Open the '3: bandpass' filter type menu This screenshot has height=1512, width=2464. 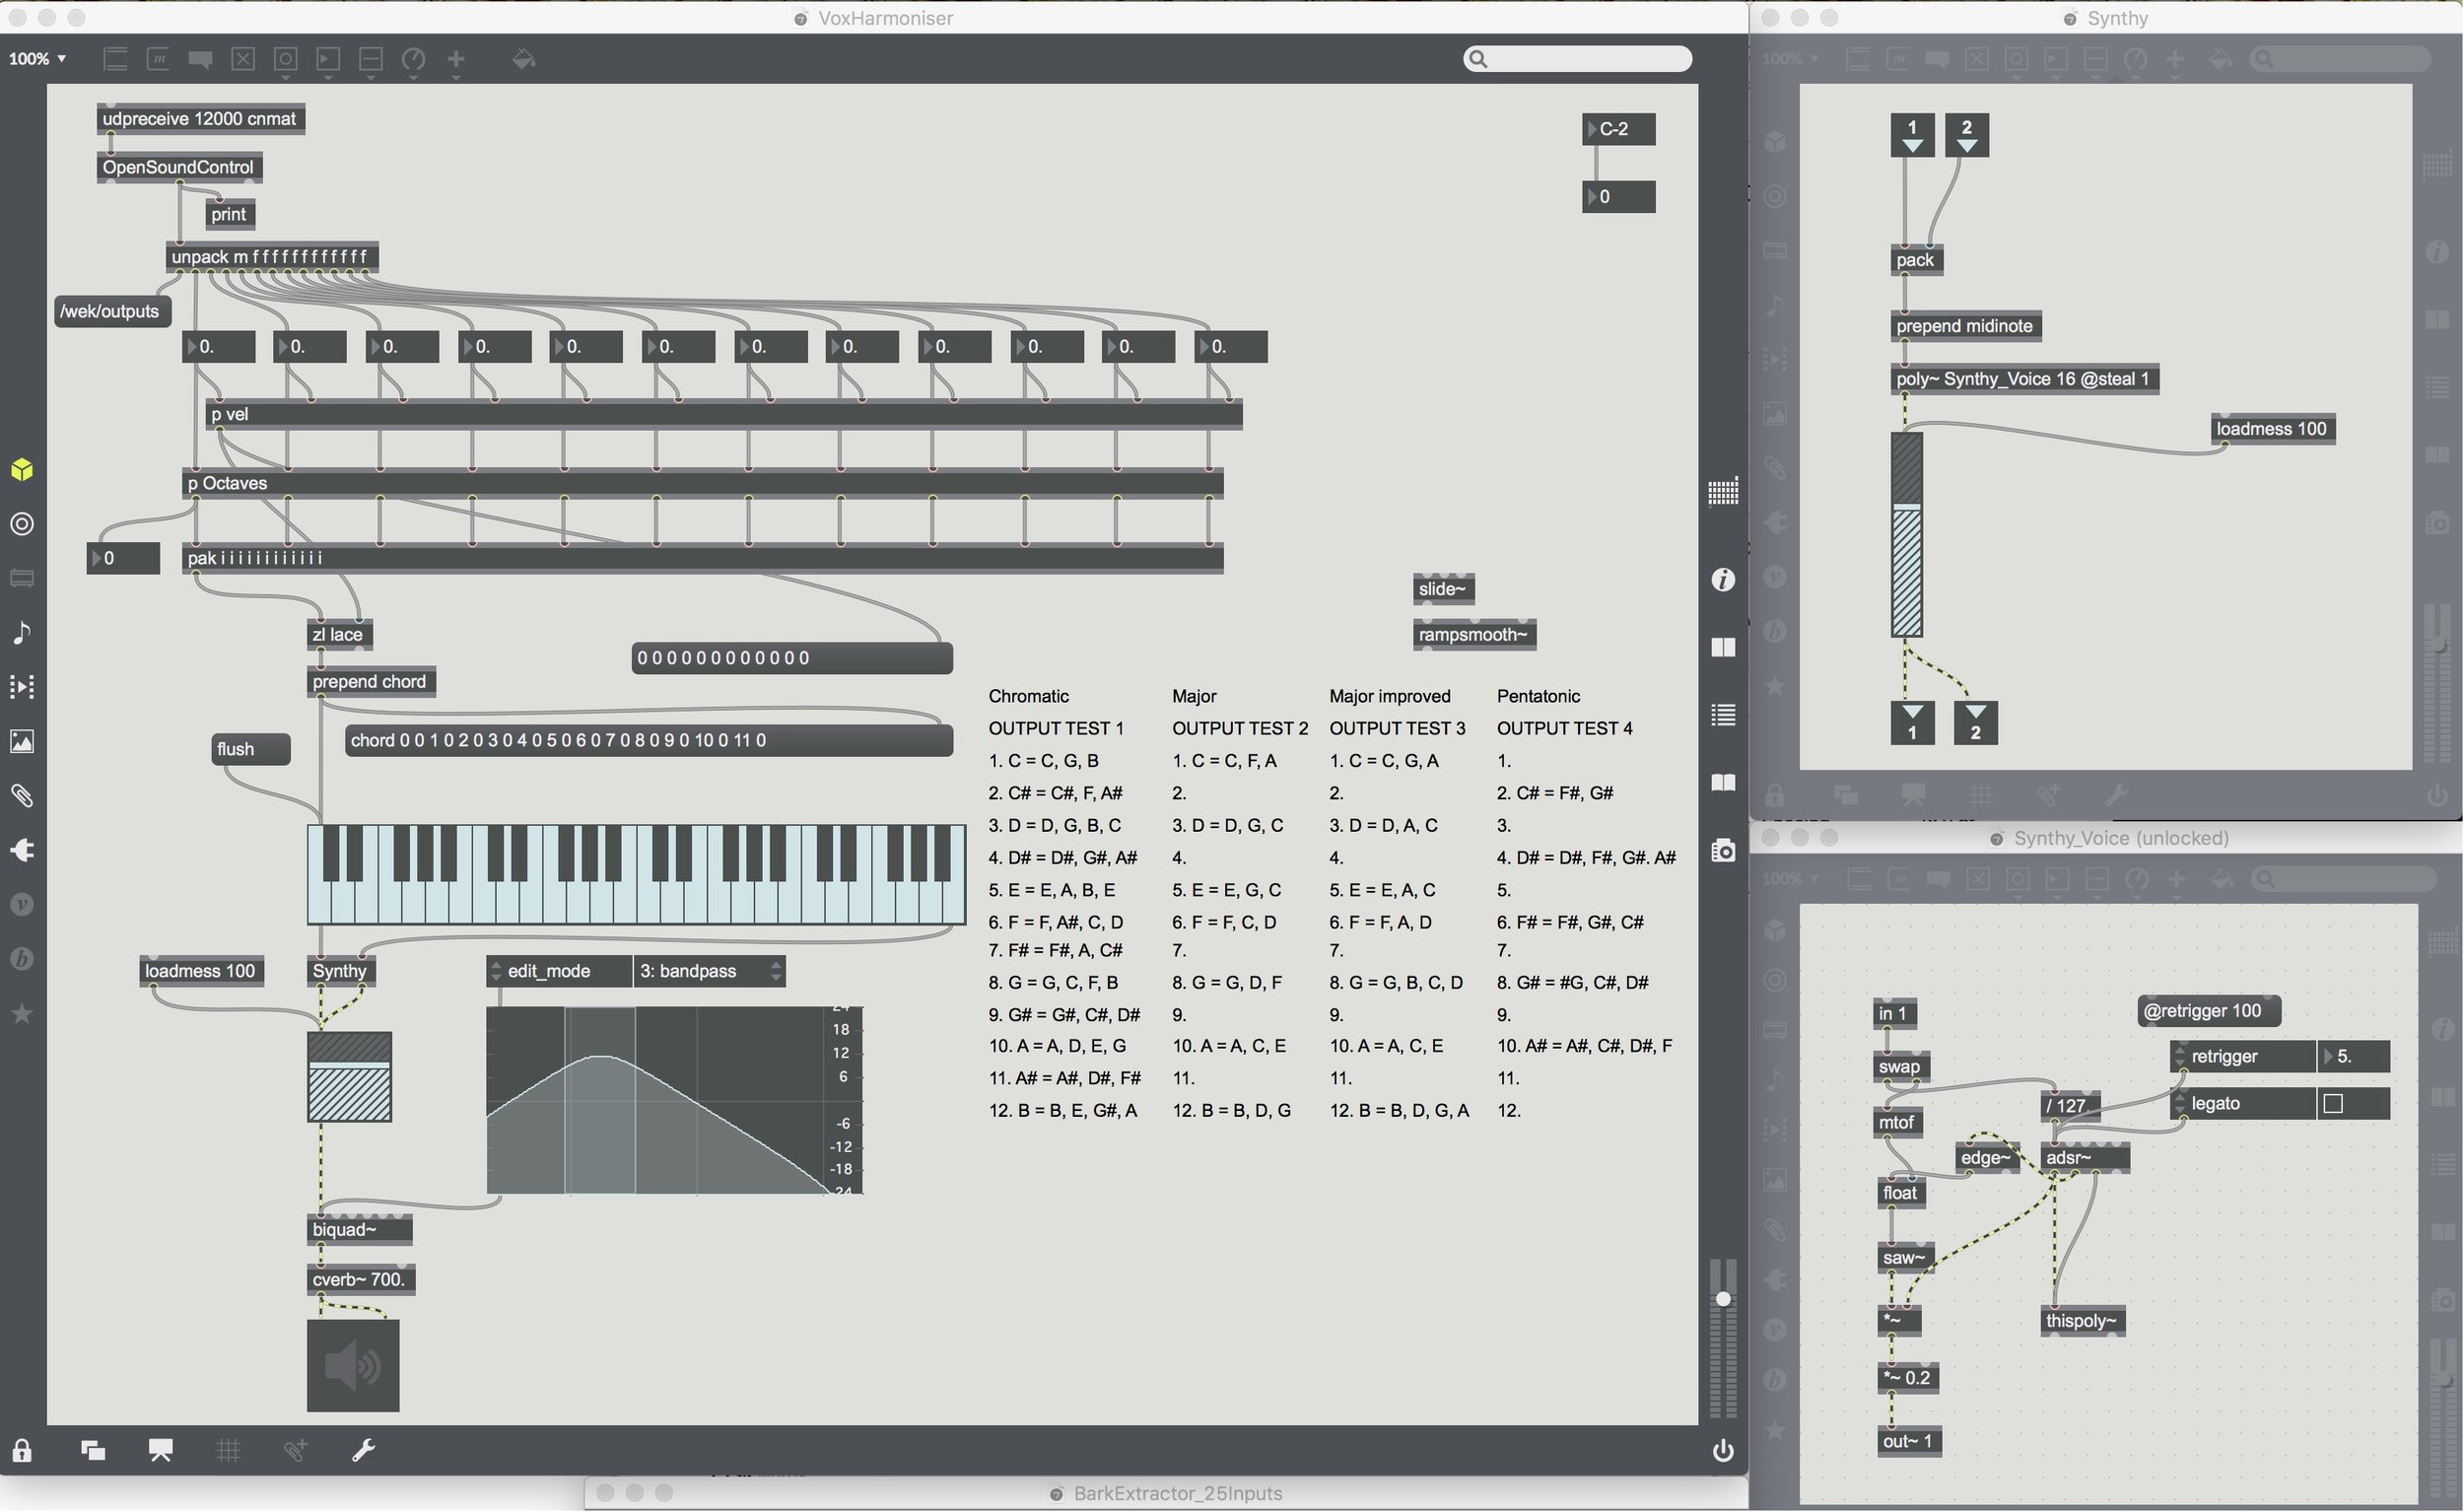pyautogui.click(x=709, y=971)
